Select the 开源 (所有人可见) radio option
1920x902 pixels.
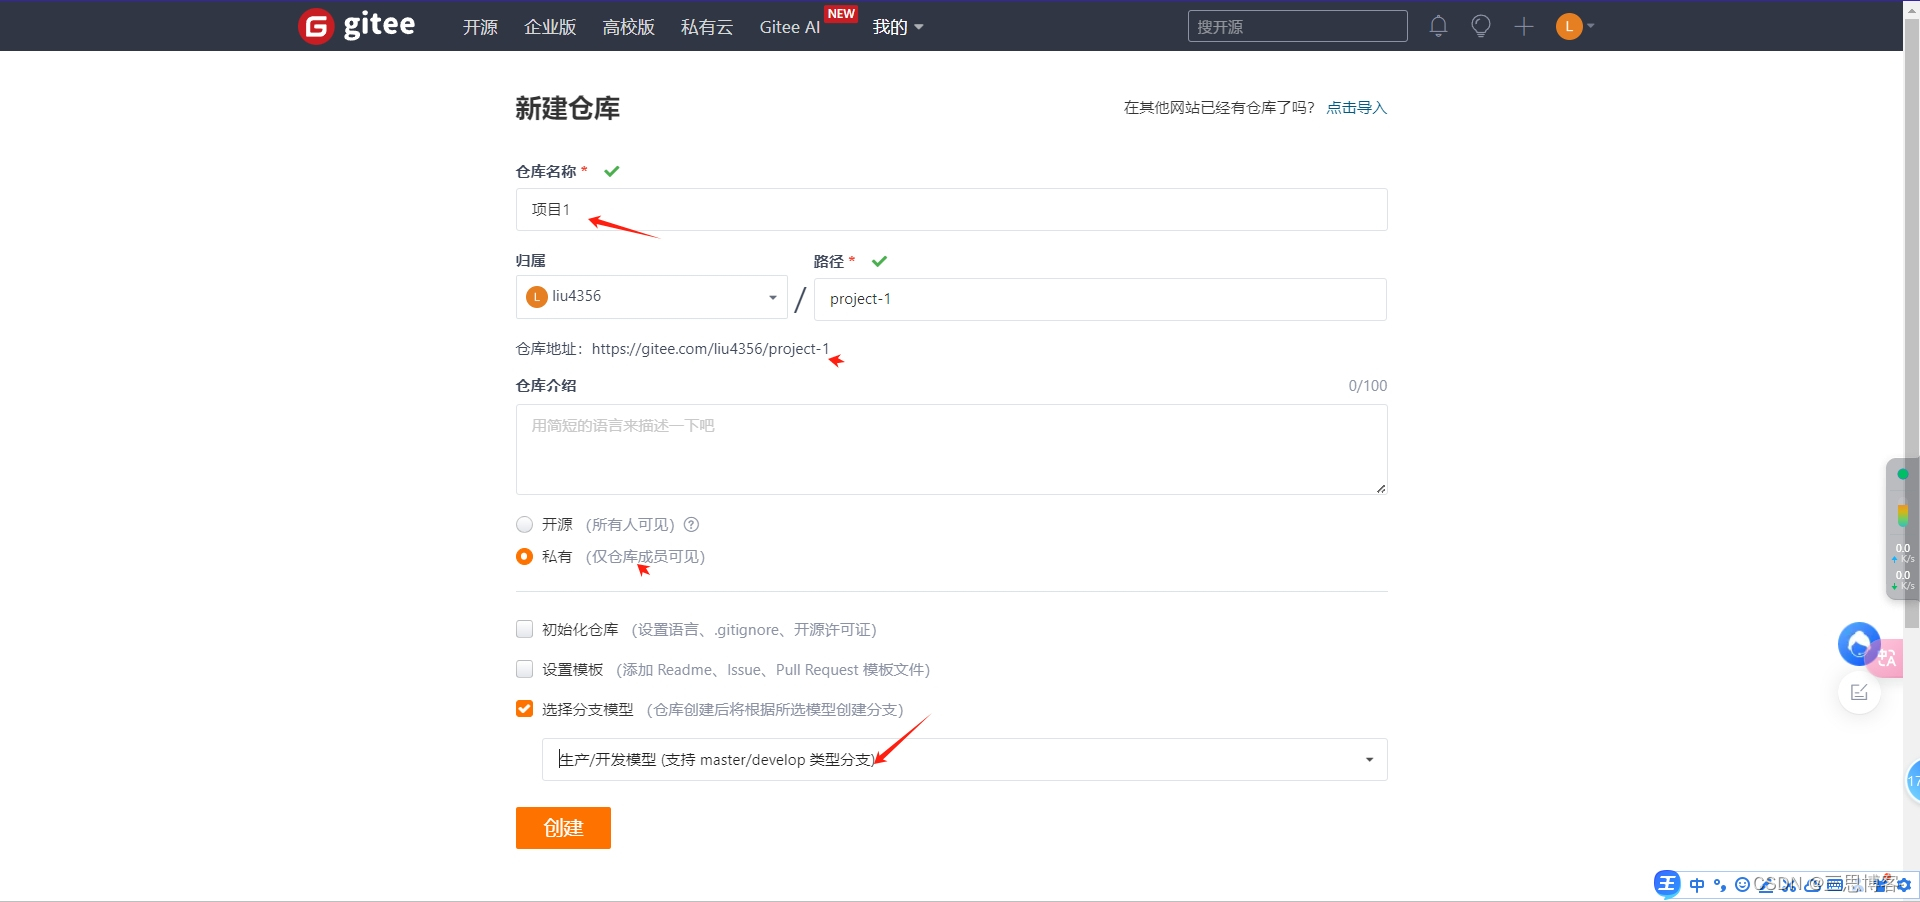pyautogui.click(x=524, y=524)
